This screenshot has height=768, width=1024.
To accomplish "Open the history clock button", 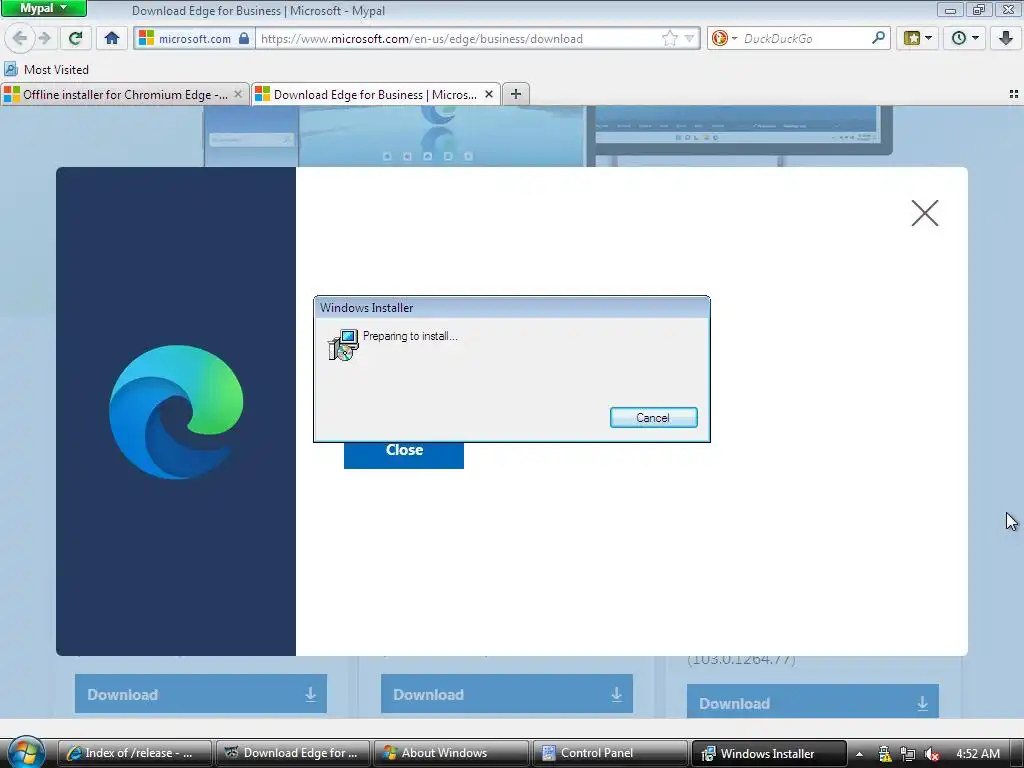I will tap(964, 38).
